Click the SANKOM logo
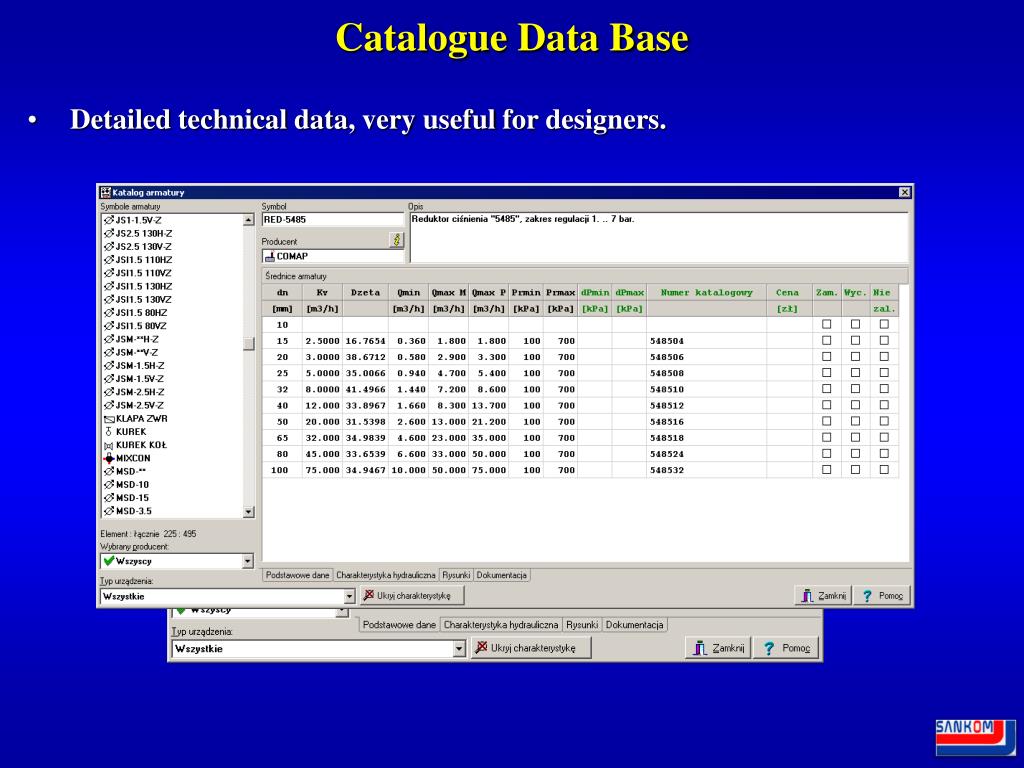Image resolution: width=1024 pixels, height=768 pixels. (975, 737)
